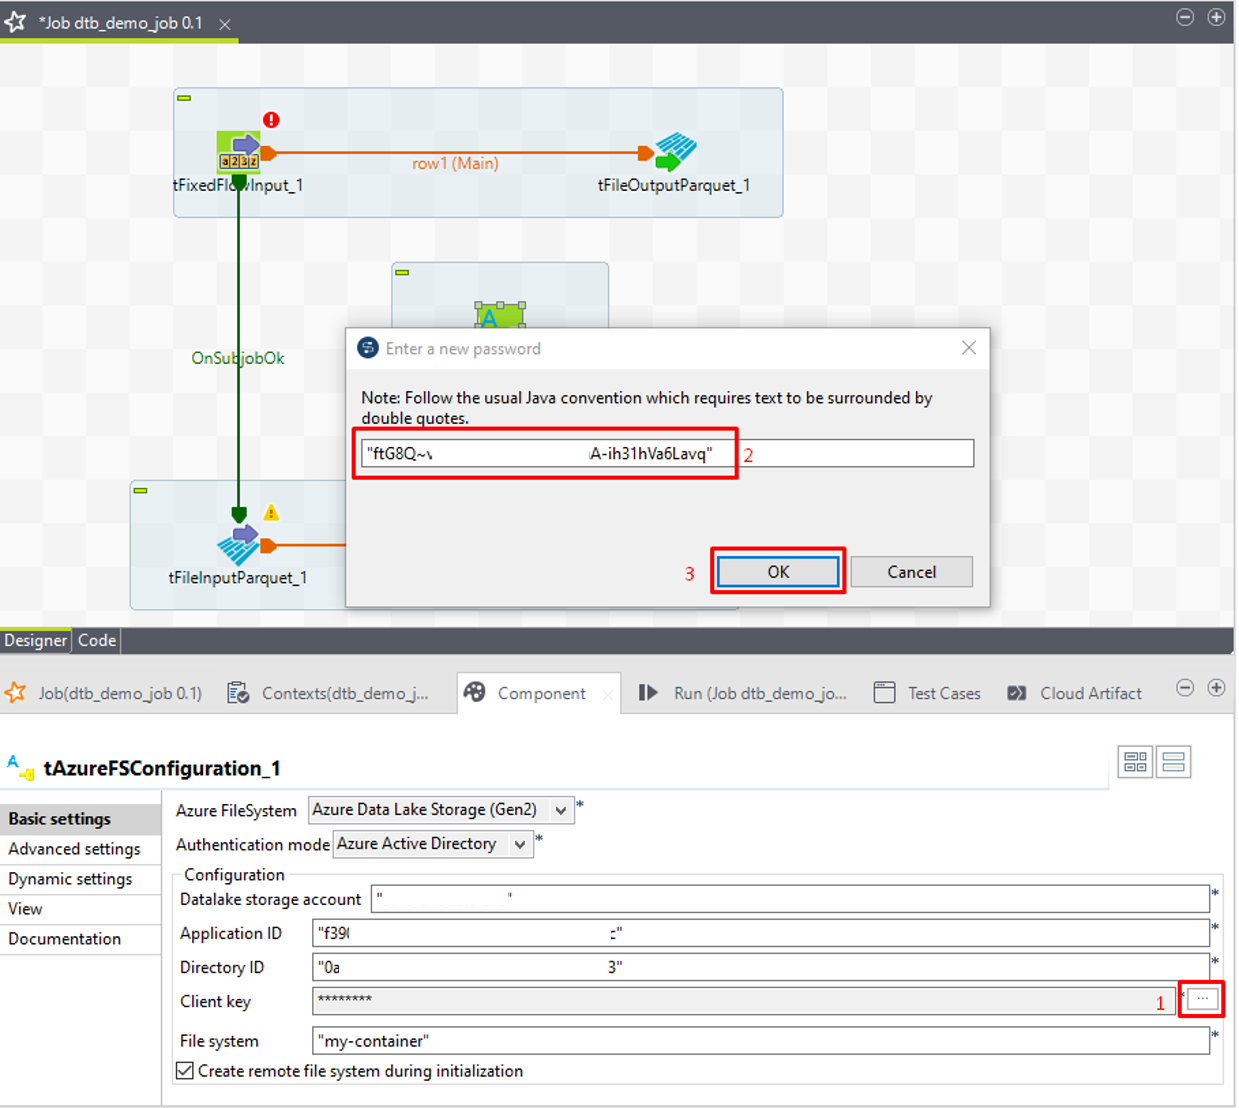
Task: Open Advanced settings in component sidebar
Action: pyautogui.click(x=75, y=849)
